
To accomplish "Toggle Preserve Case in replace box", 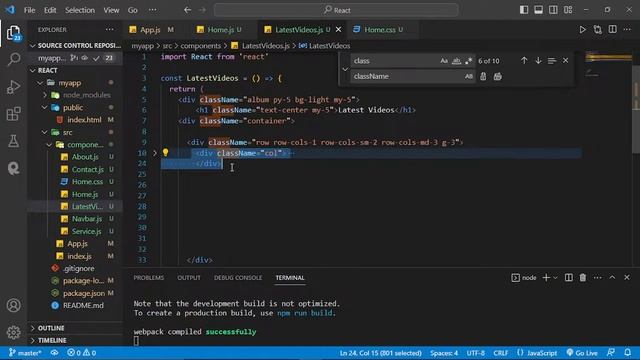I will click(x=469, y=76).
